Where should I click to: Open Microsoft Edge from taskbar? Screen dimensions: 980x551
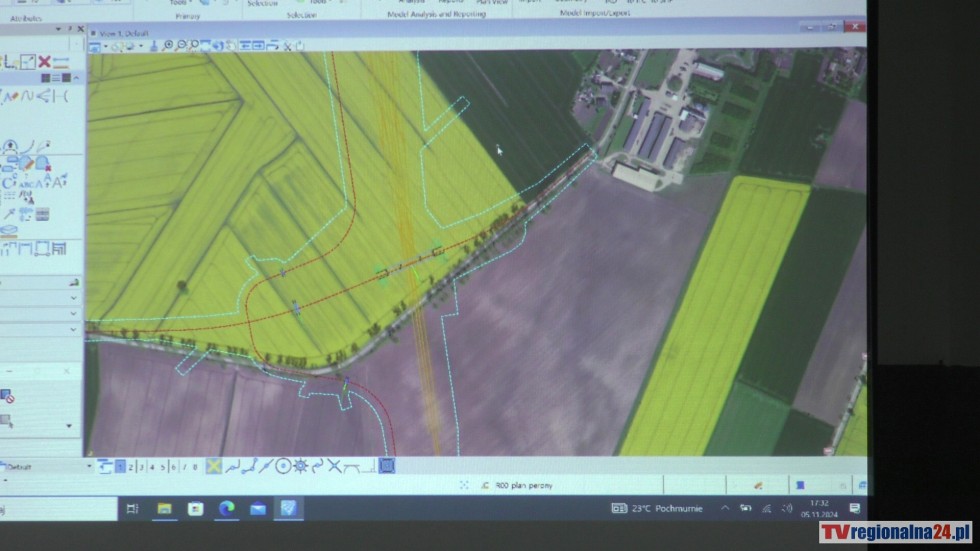[x=227, y=509]
